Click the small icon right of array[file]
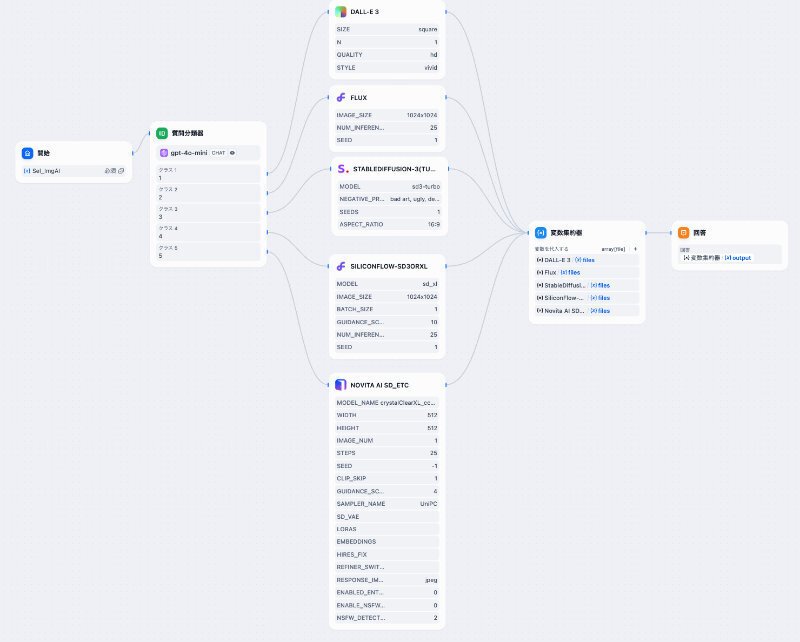The width and height of the screenshot is (800, 642). coord(635,249)
